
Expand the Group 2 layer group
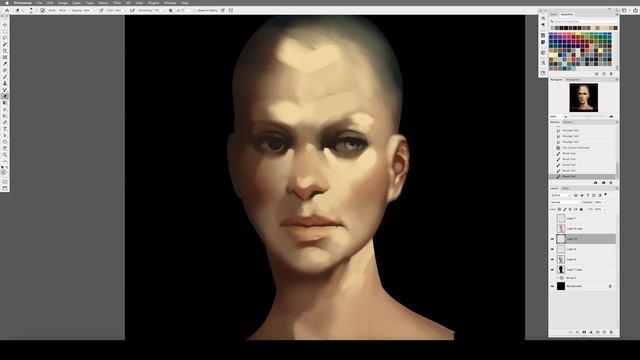[558, 278]
